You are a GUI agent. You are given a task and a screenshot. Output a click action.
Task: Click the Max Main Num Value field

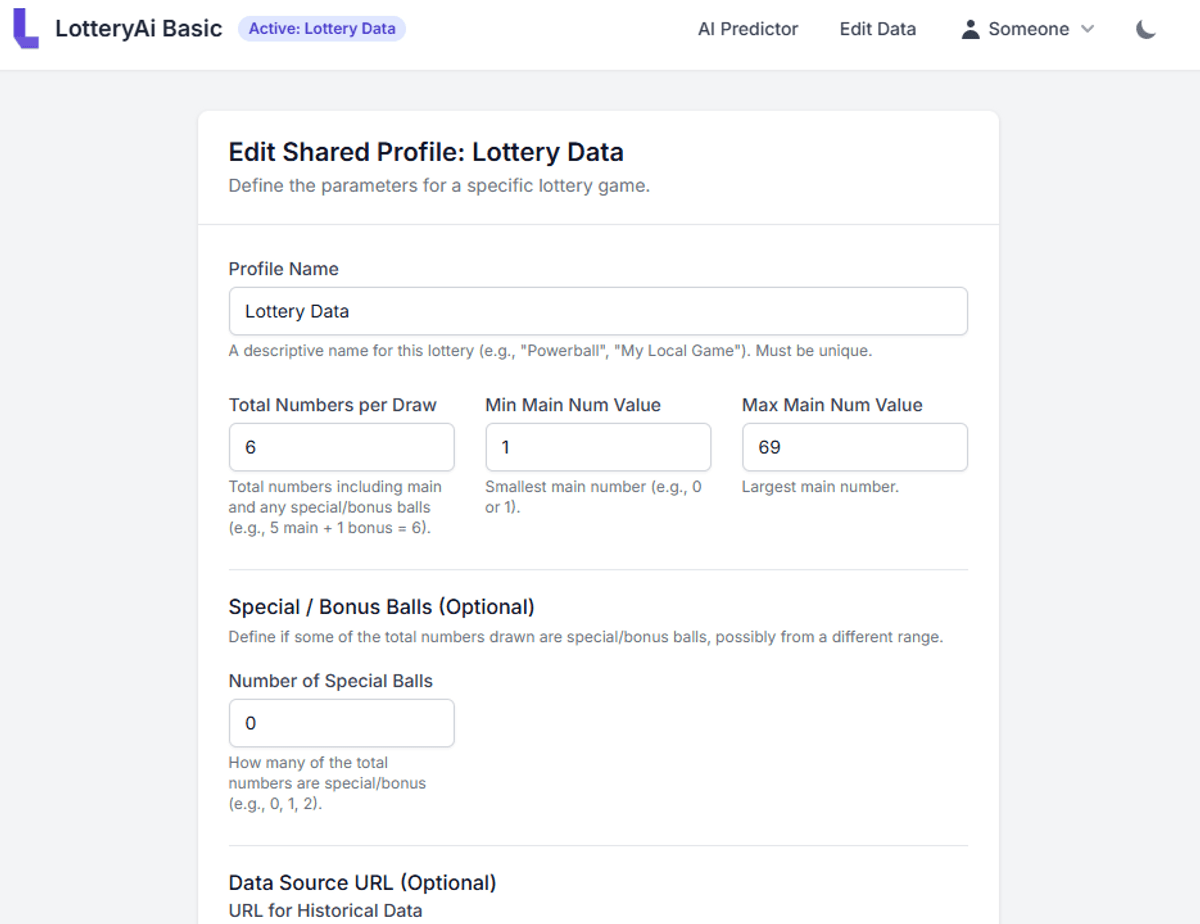[854, 447]
